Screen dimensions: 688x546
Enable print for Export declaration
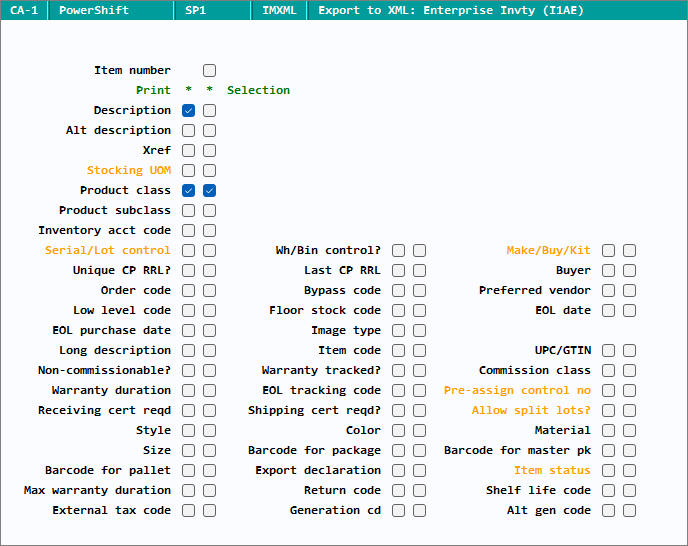pyautogui.click(x=398, y=471)
